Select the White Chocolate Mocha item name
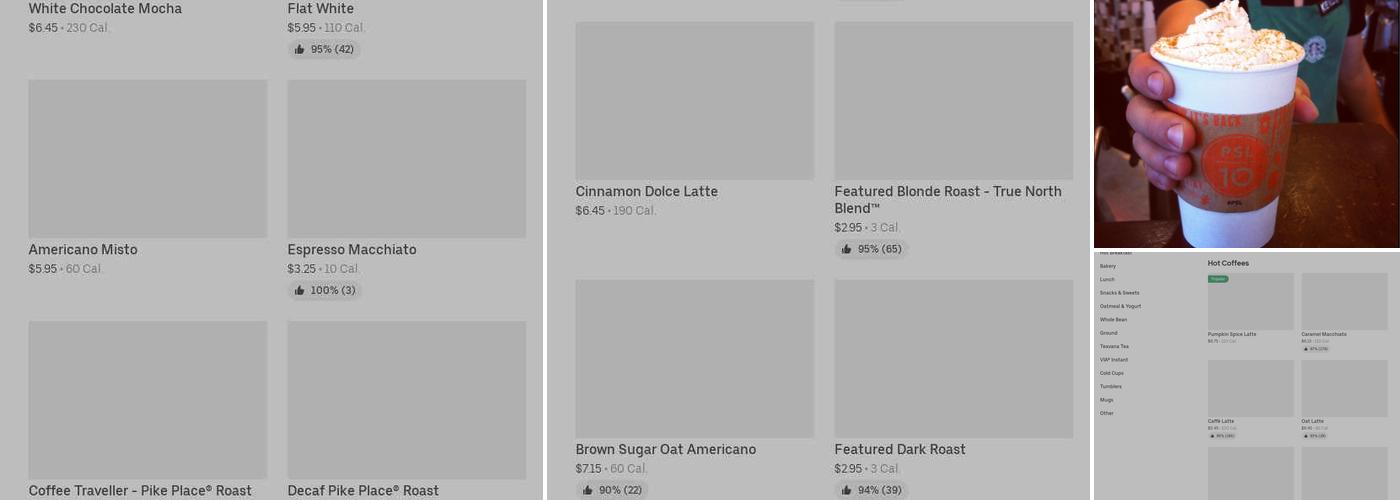1400x500 pixels. (105, 9)
